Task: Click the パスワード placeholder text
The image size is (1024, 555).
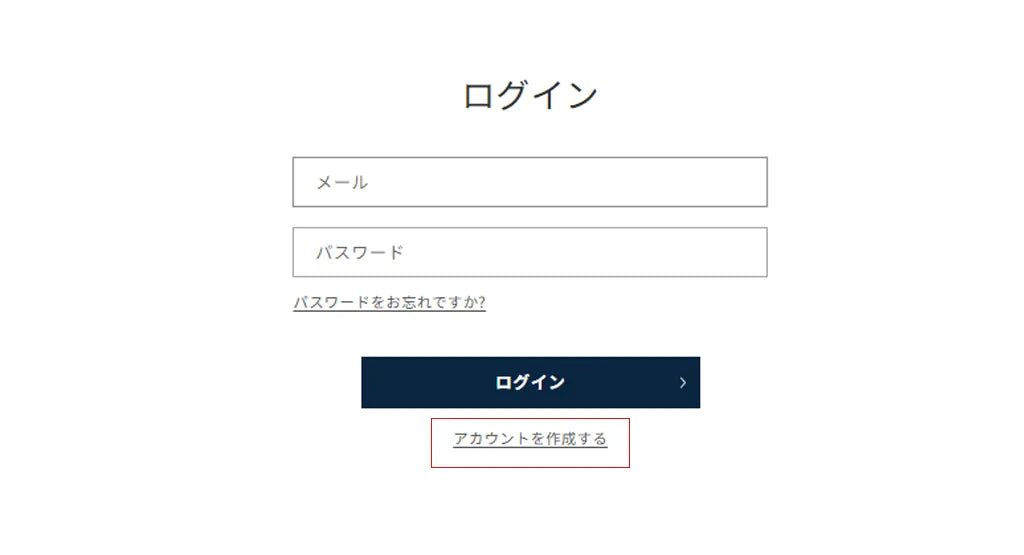Action: pyautogui.click(x=360, y=252)
